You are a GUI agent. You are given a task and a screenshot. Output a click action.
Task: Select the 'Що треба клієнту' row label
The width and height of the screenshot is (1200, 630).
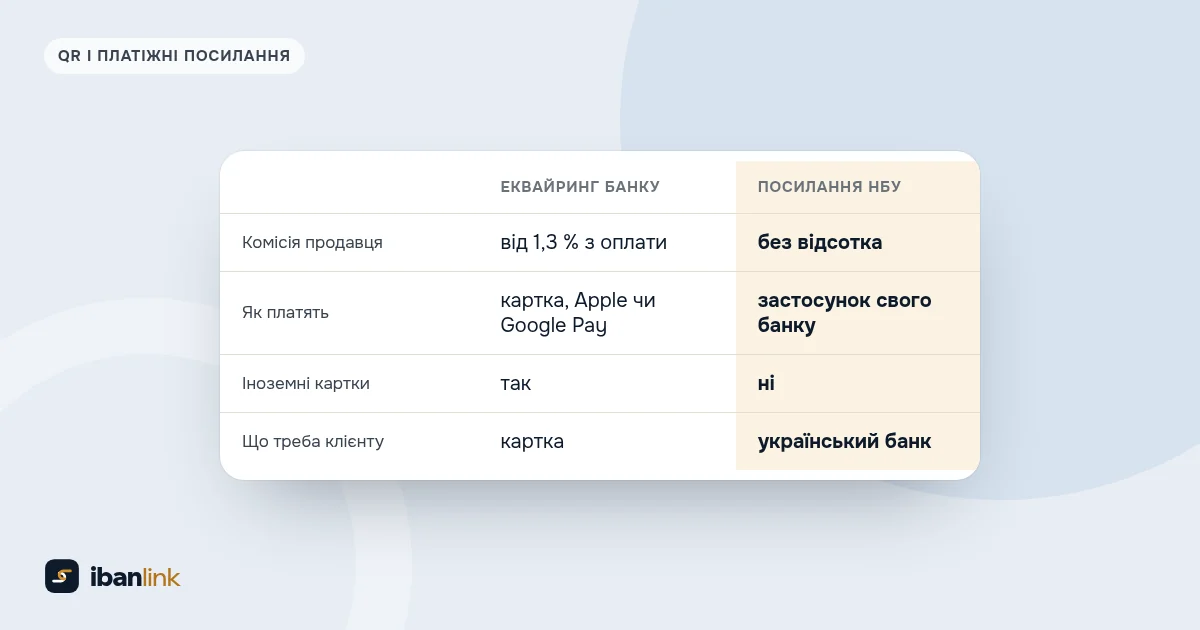[x=313, y=442]
